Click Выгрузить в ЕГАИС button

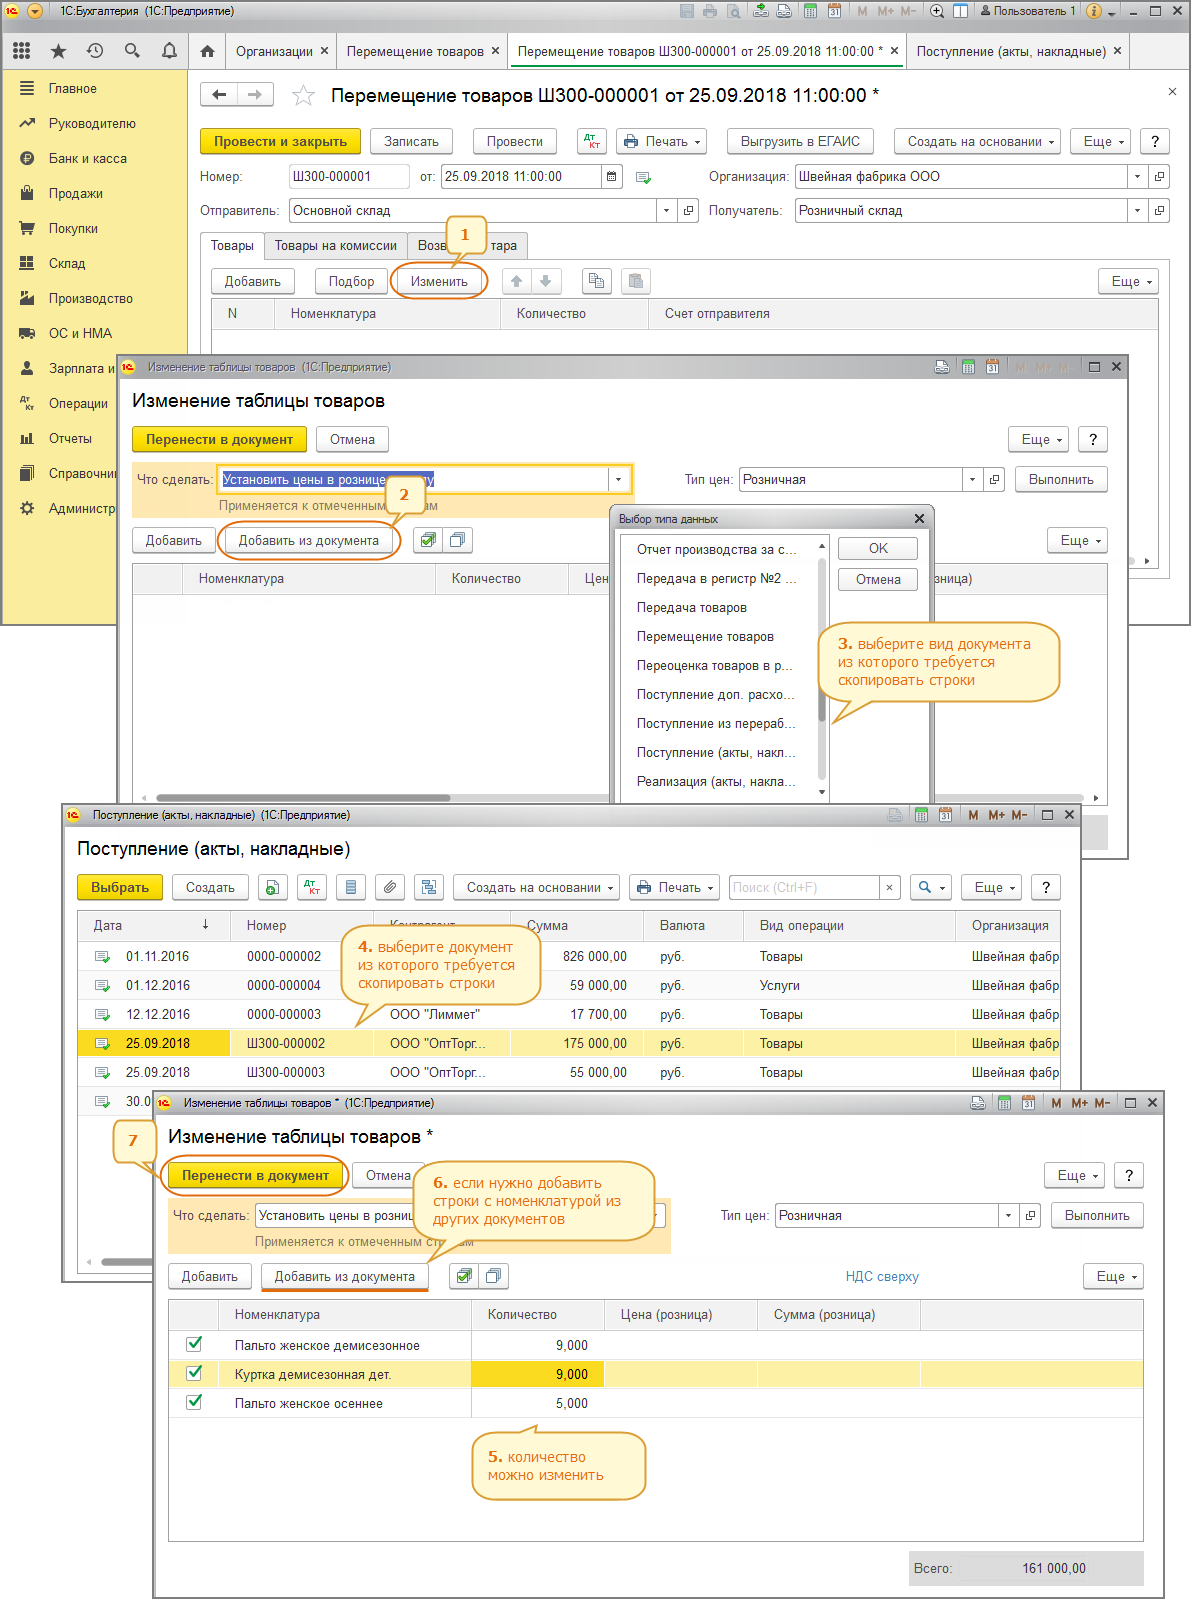tap(800, 142)
